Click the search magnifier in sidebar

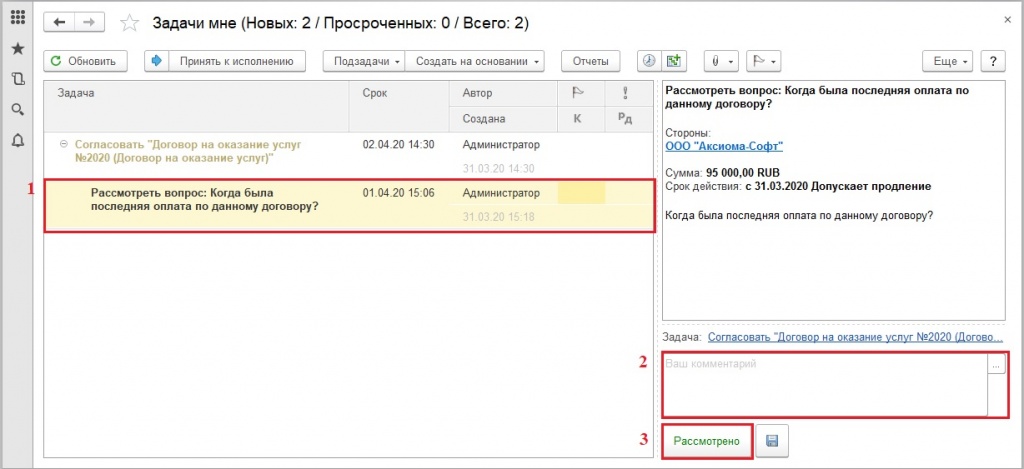17,109
